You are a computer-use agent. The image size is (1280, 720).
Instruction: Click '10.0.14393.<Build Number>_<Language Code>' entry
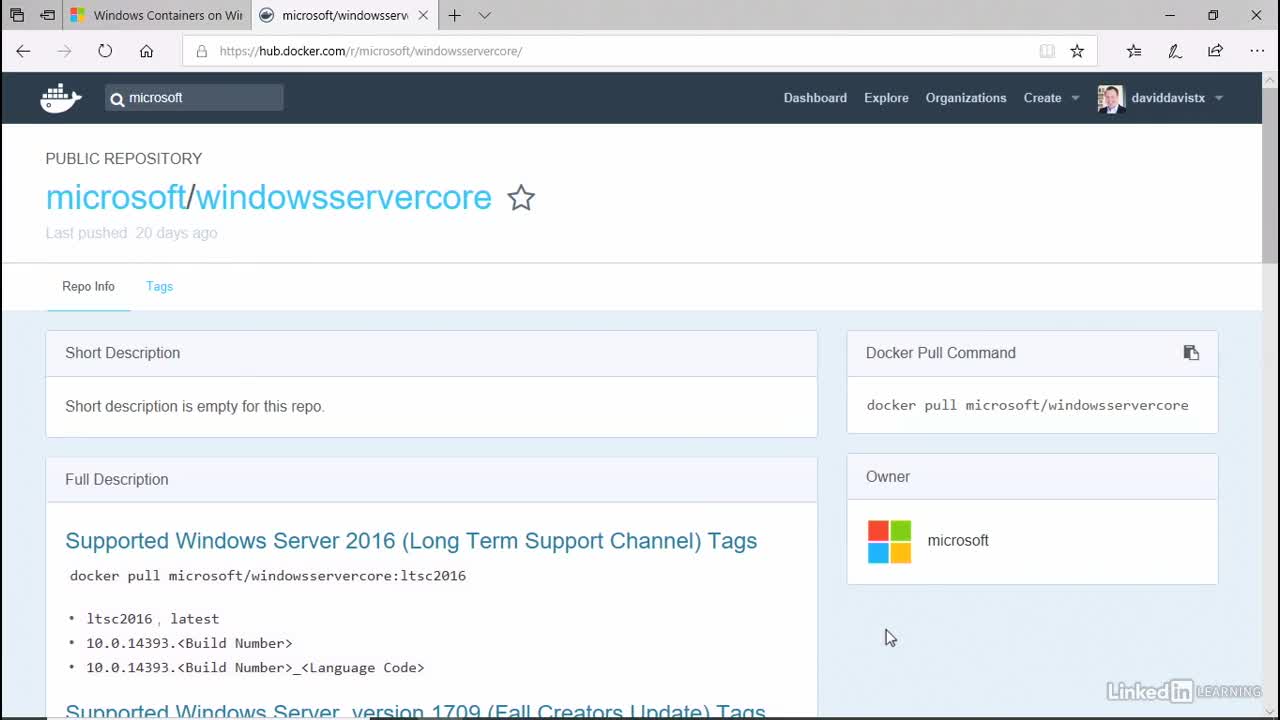pos(255,668)
